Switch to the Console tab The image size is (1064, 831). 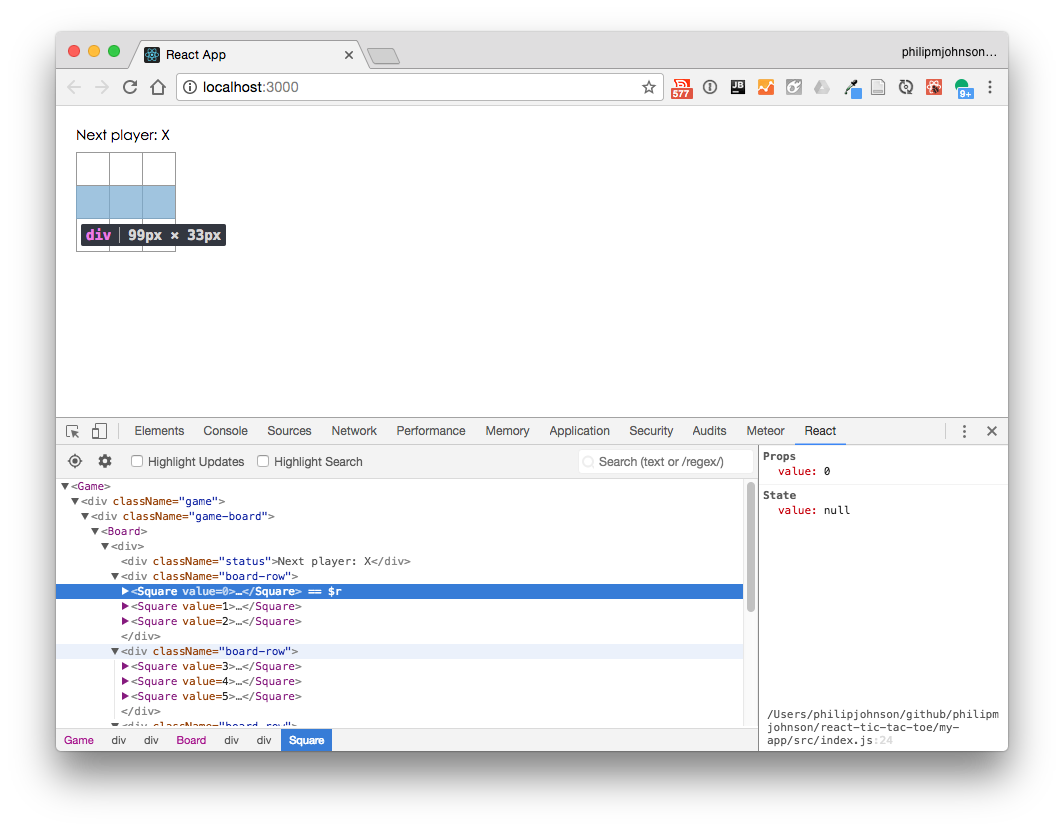[x=225, y=431]
